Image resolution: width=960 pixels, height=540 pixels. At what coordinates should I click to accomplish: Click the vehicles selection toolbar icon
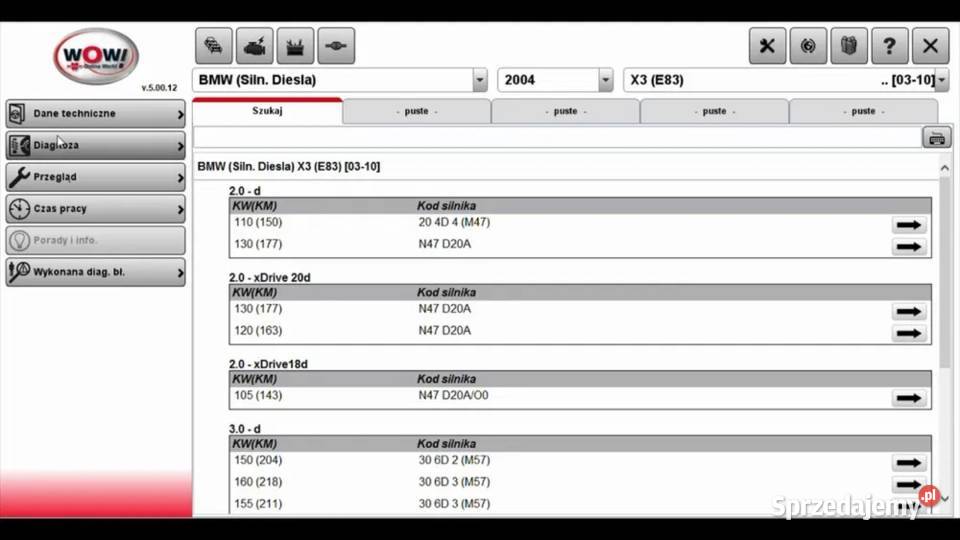coord(214,46)
